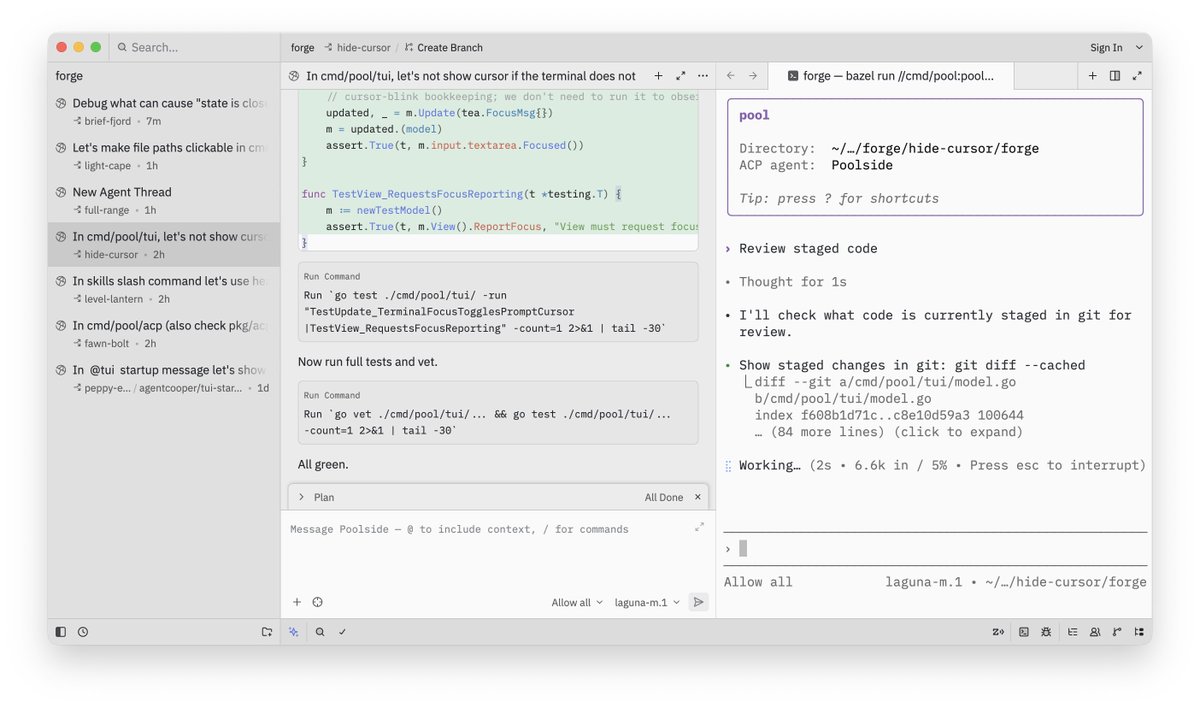
Task: Open the In skills slash command thread
Action: (164, 289)
